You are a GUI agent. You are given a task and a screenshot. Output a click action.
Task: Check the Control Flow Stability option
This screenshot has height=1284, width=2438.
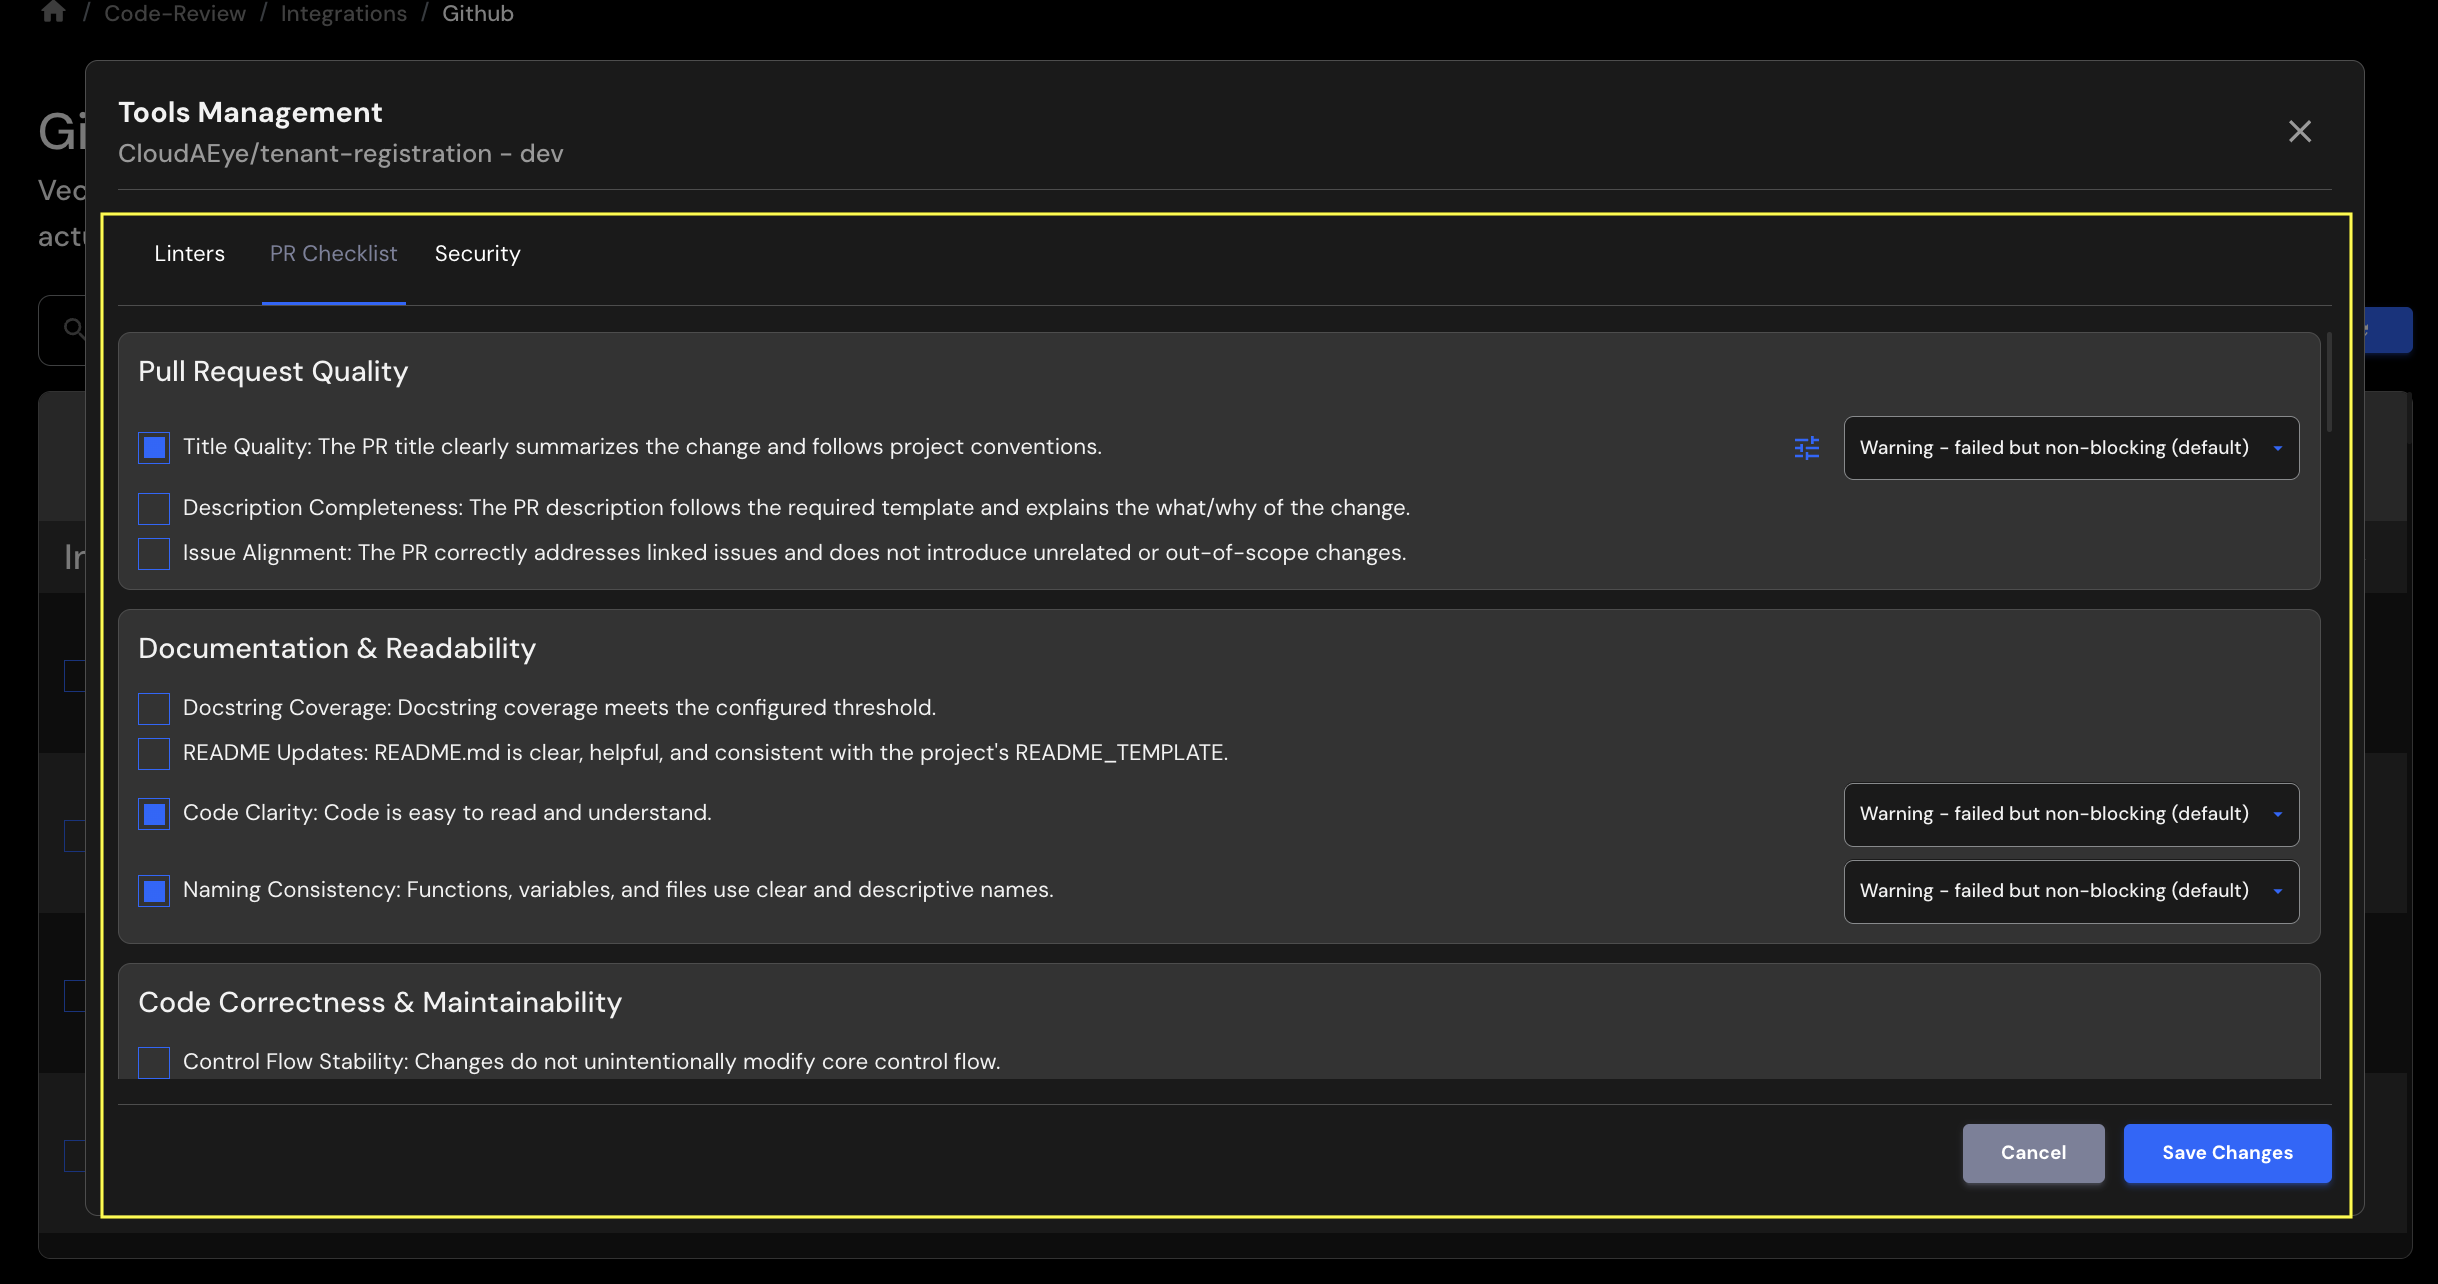coord(153,1062)
